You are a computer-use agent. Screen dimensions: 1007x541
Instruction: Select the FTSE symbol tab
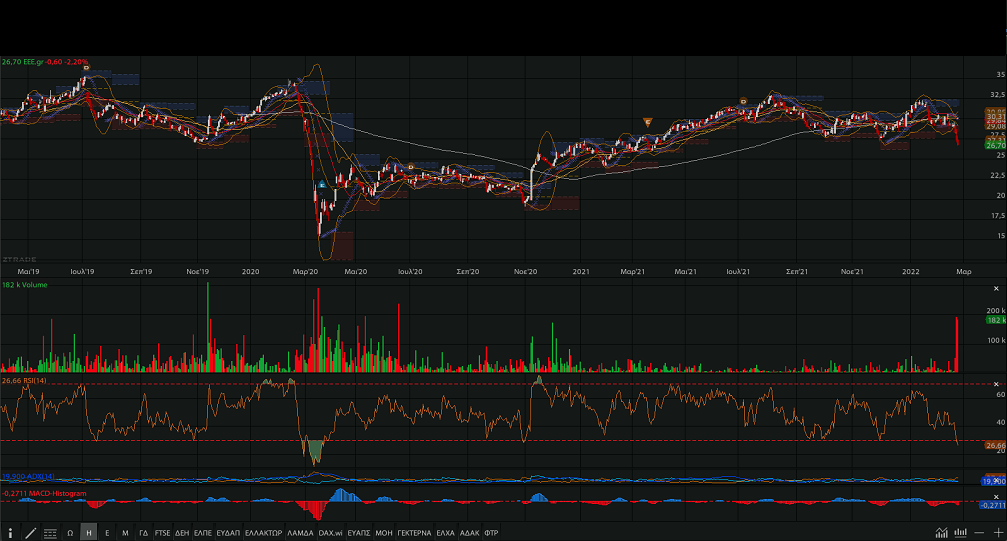pyautogui.click(x=162, y=533)
